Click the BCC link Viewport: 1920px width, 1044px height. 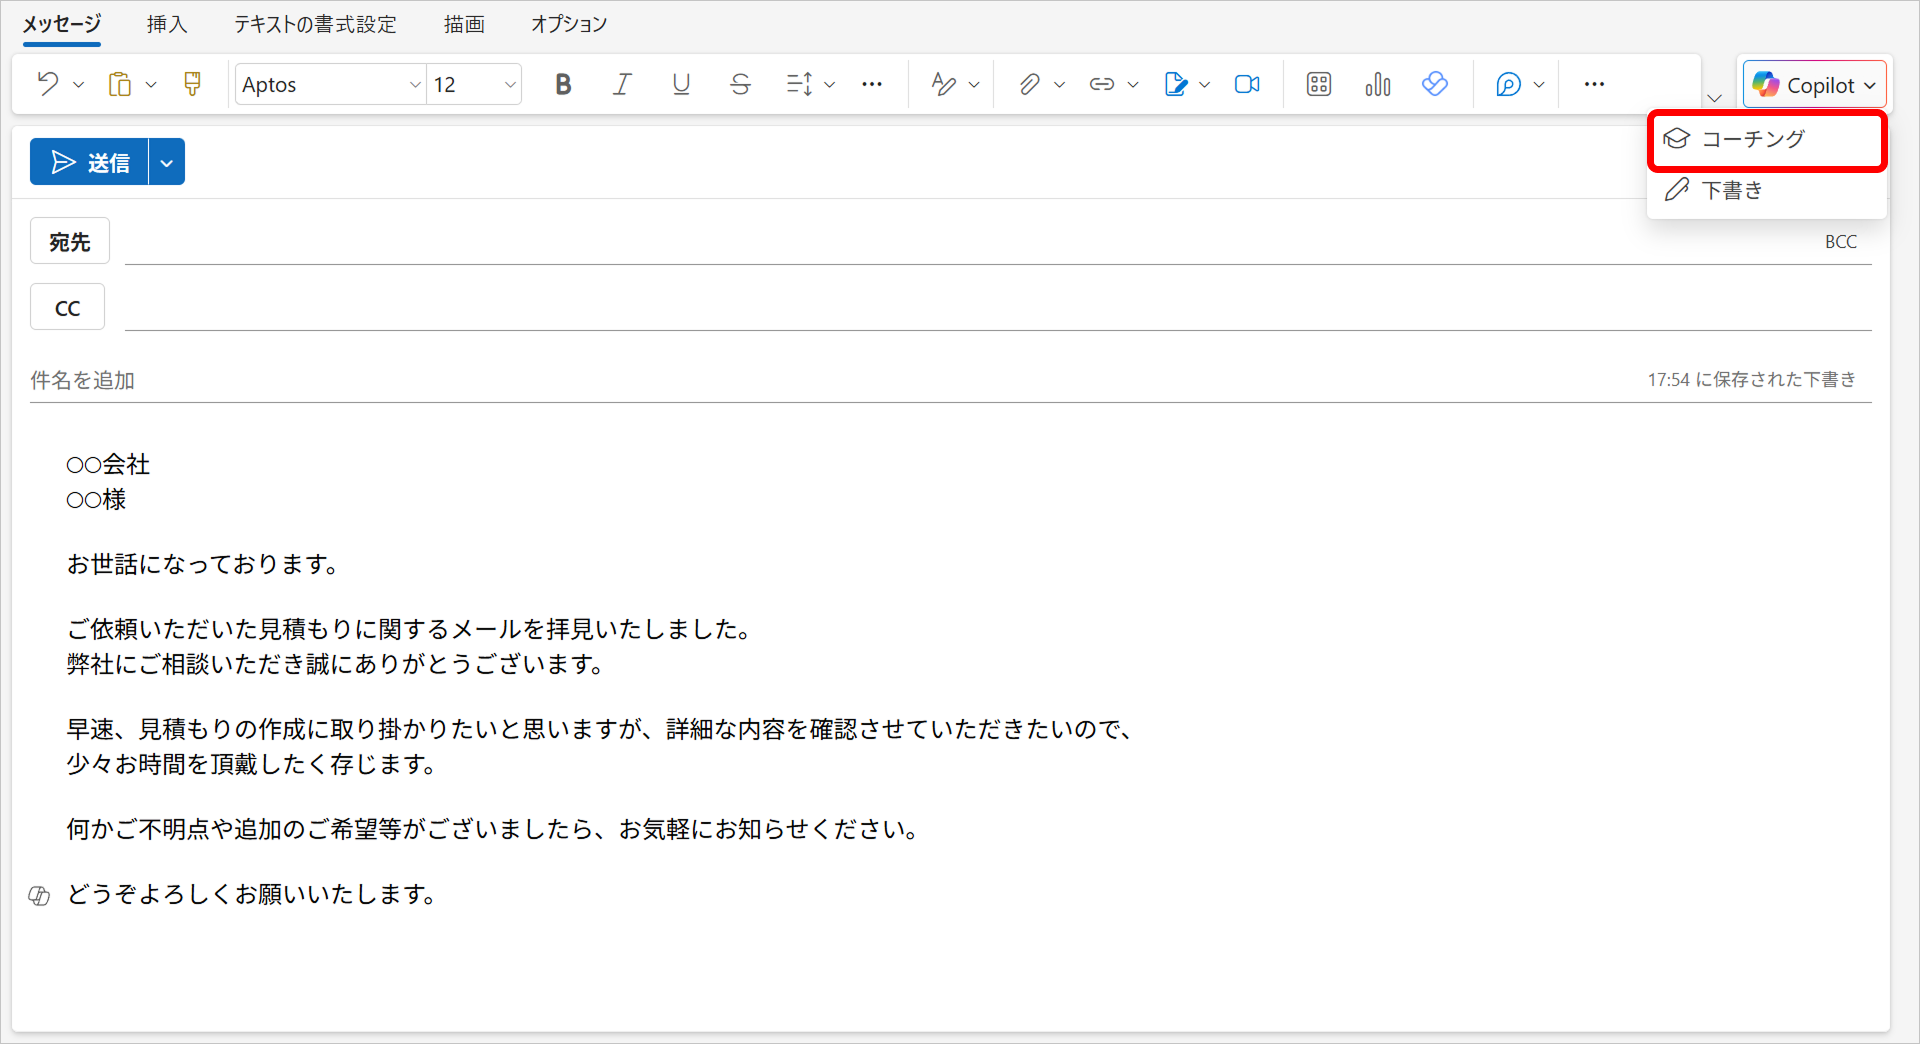1840,242
